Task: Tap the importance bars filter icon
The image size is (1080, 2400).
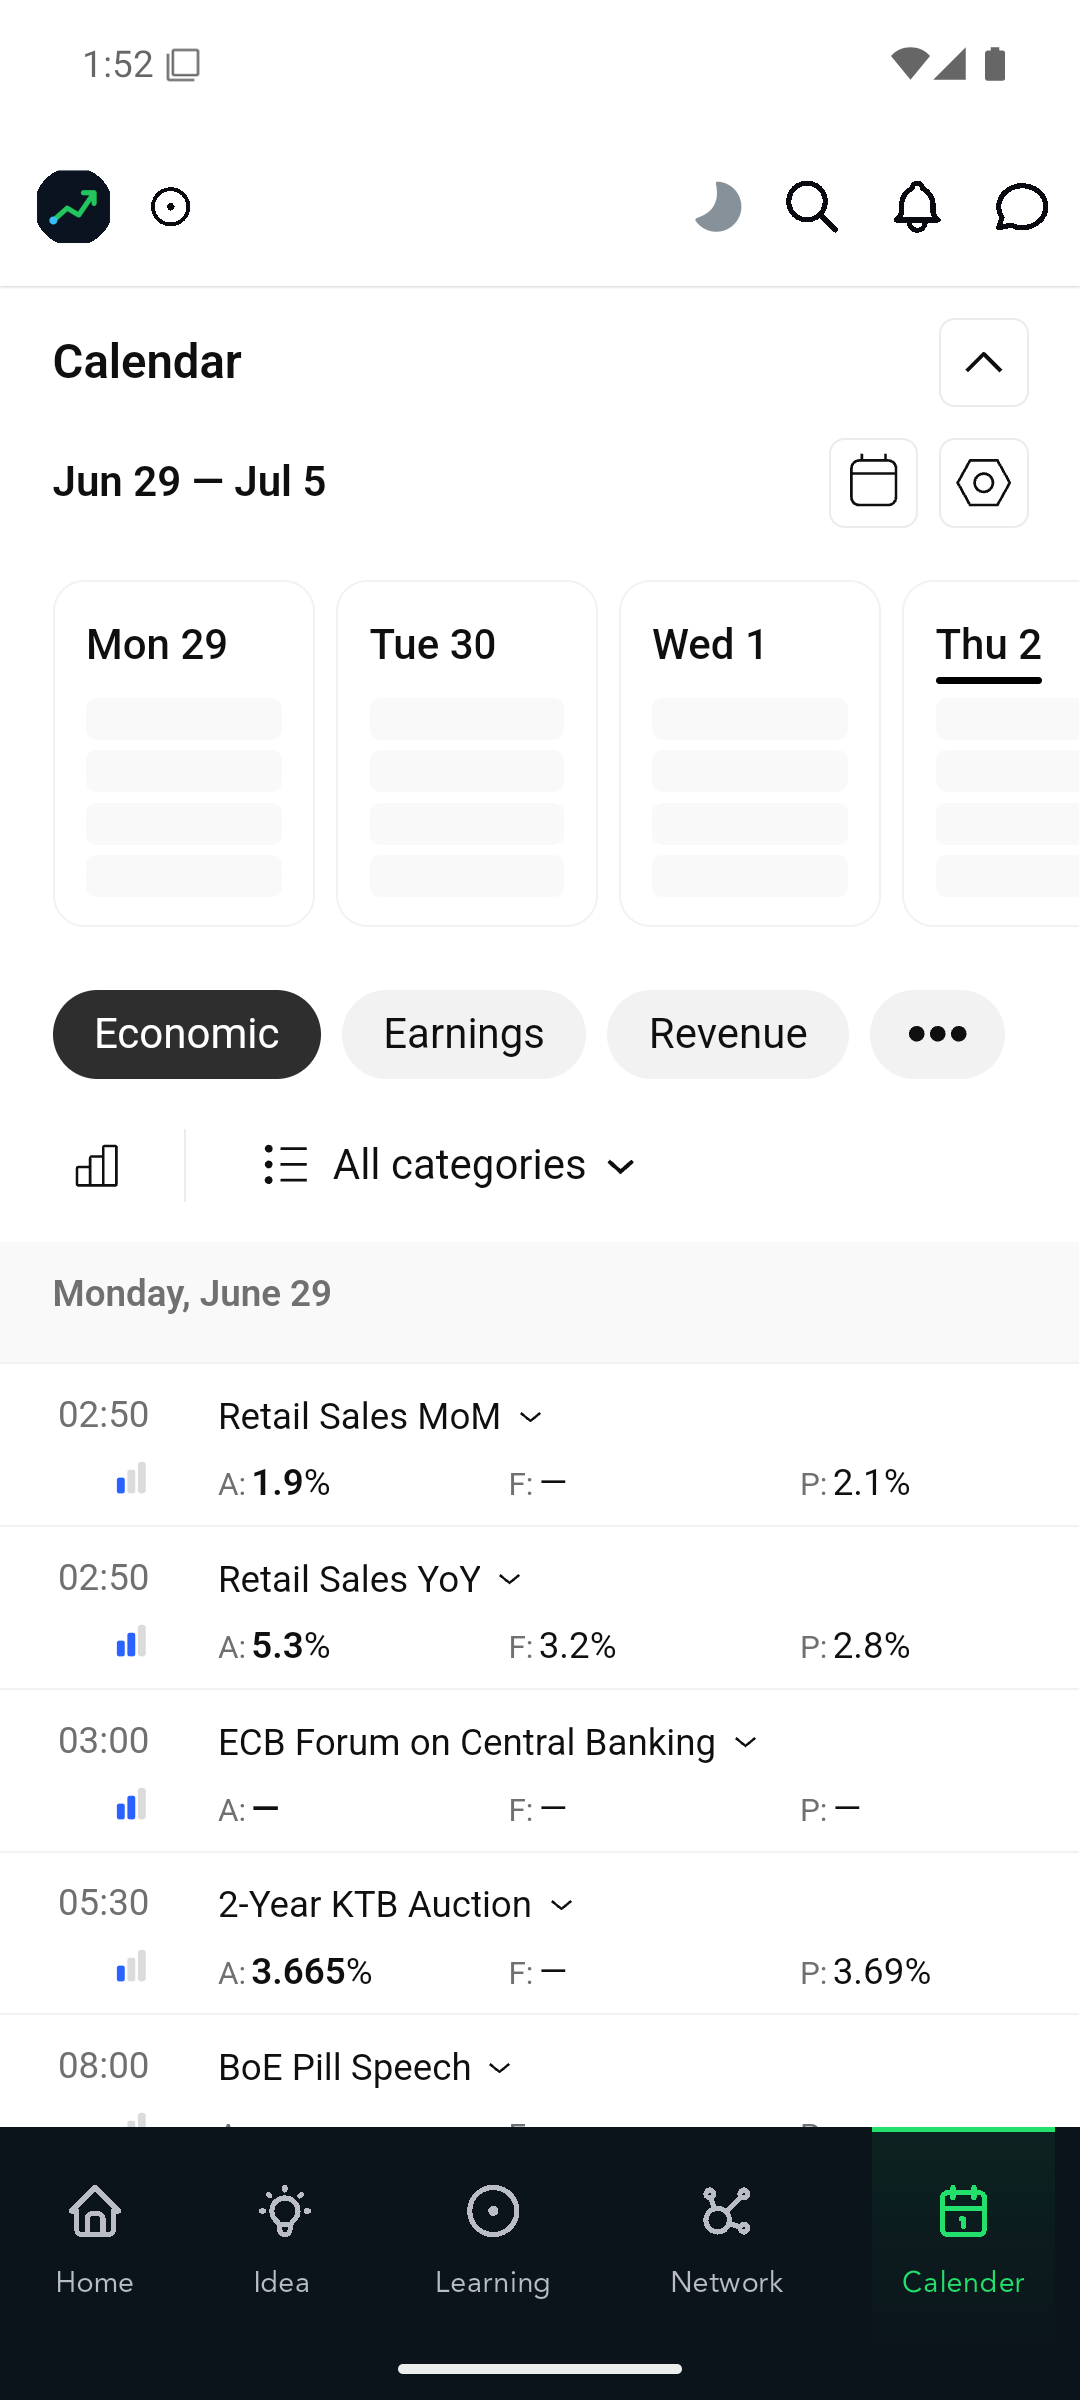Action: point(97,1165)
